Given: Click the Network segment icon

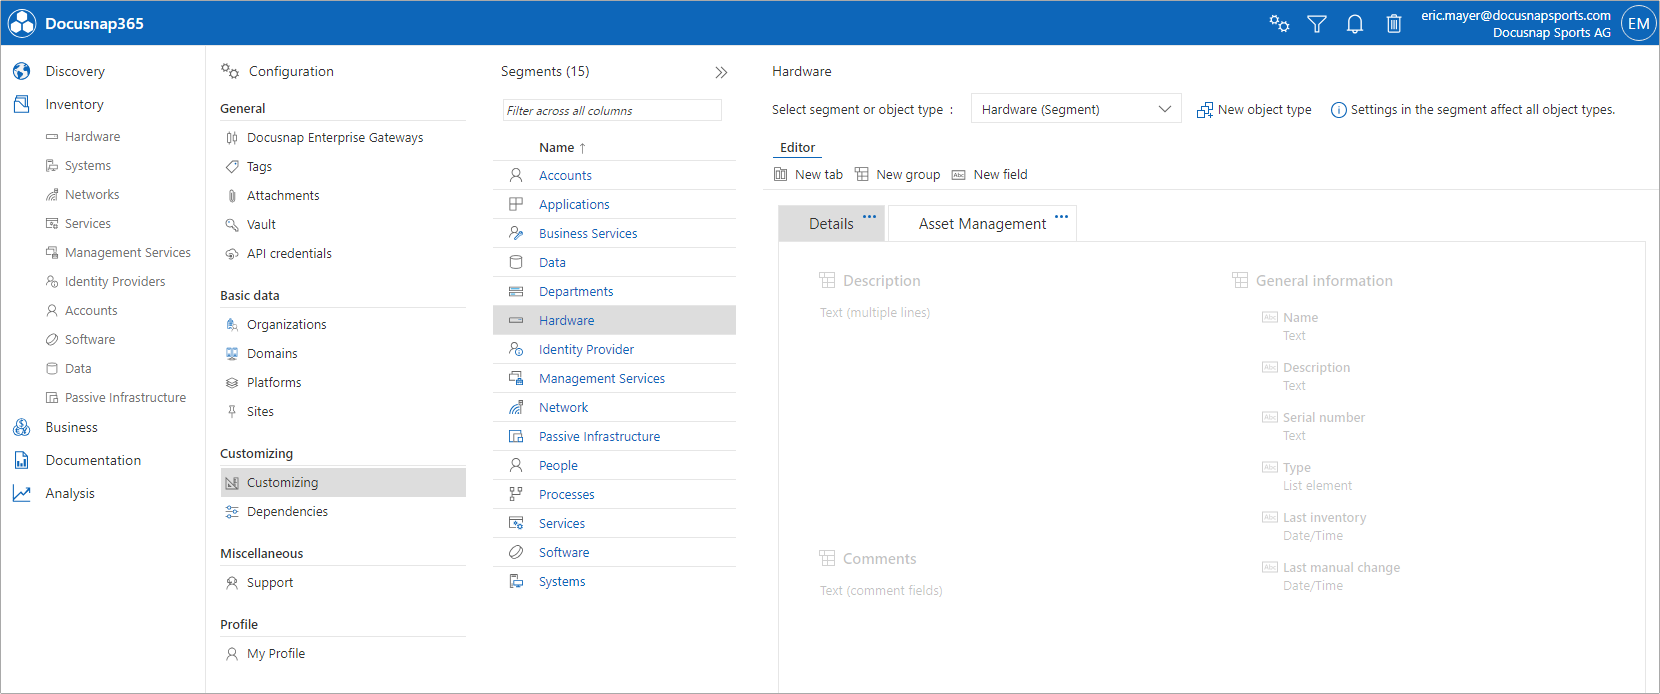Looking at the screenshot, I should click(516, 407).
